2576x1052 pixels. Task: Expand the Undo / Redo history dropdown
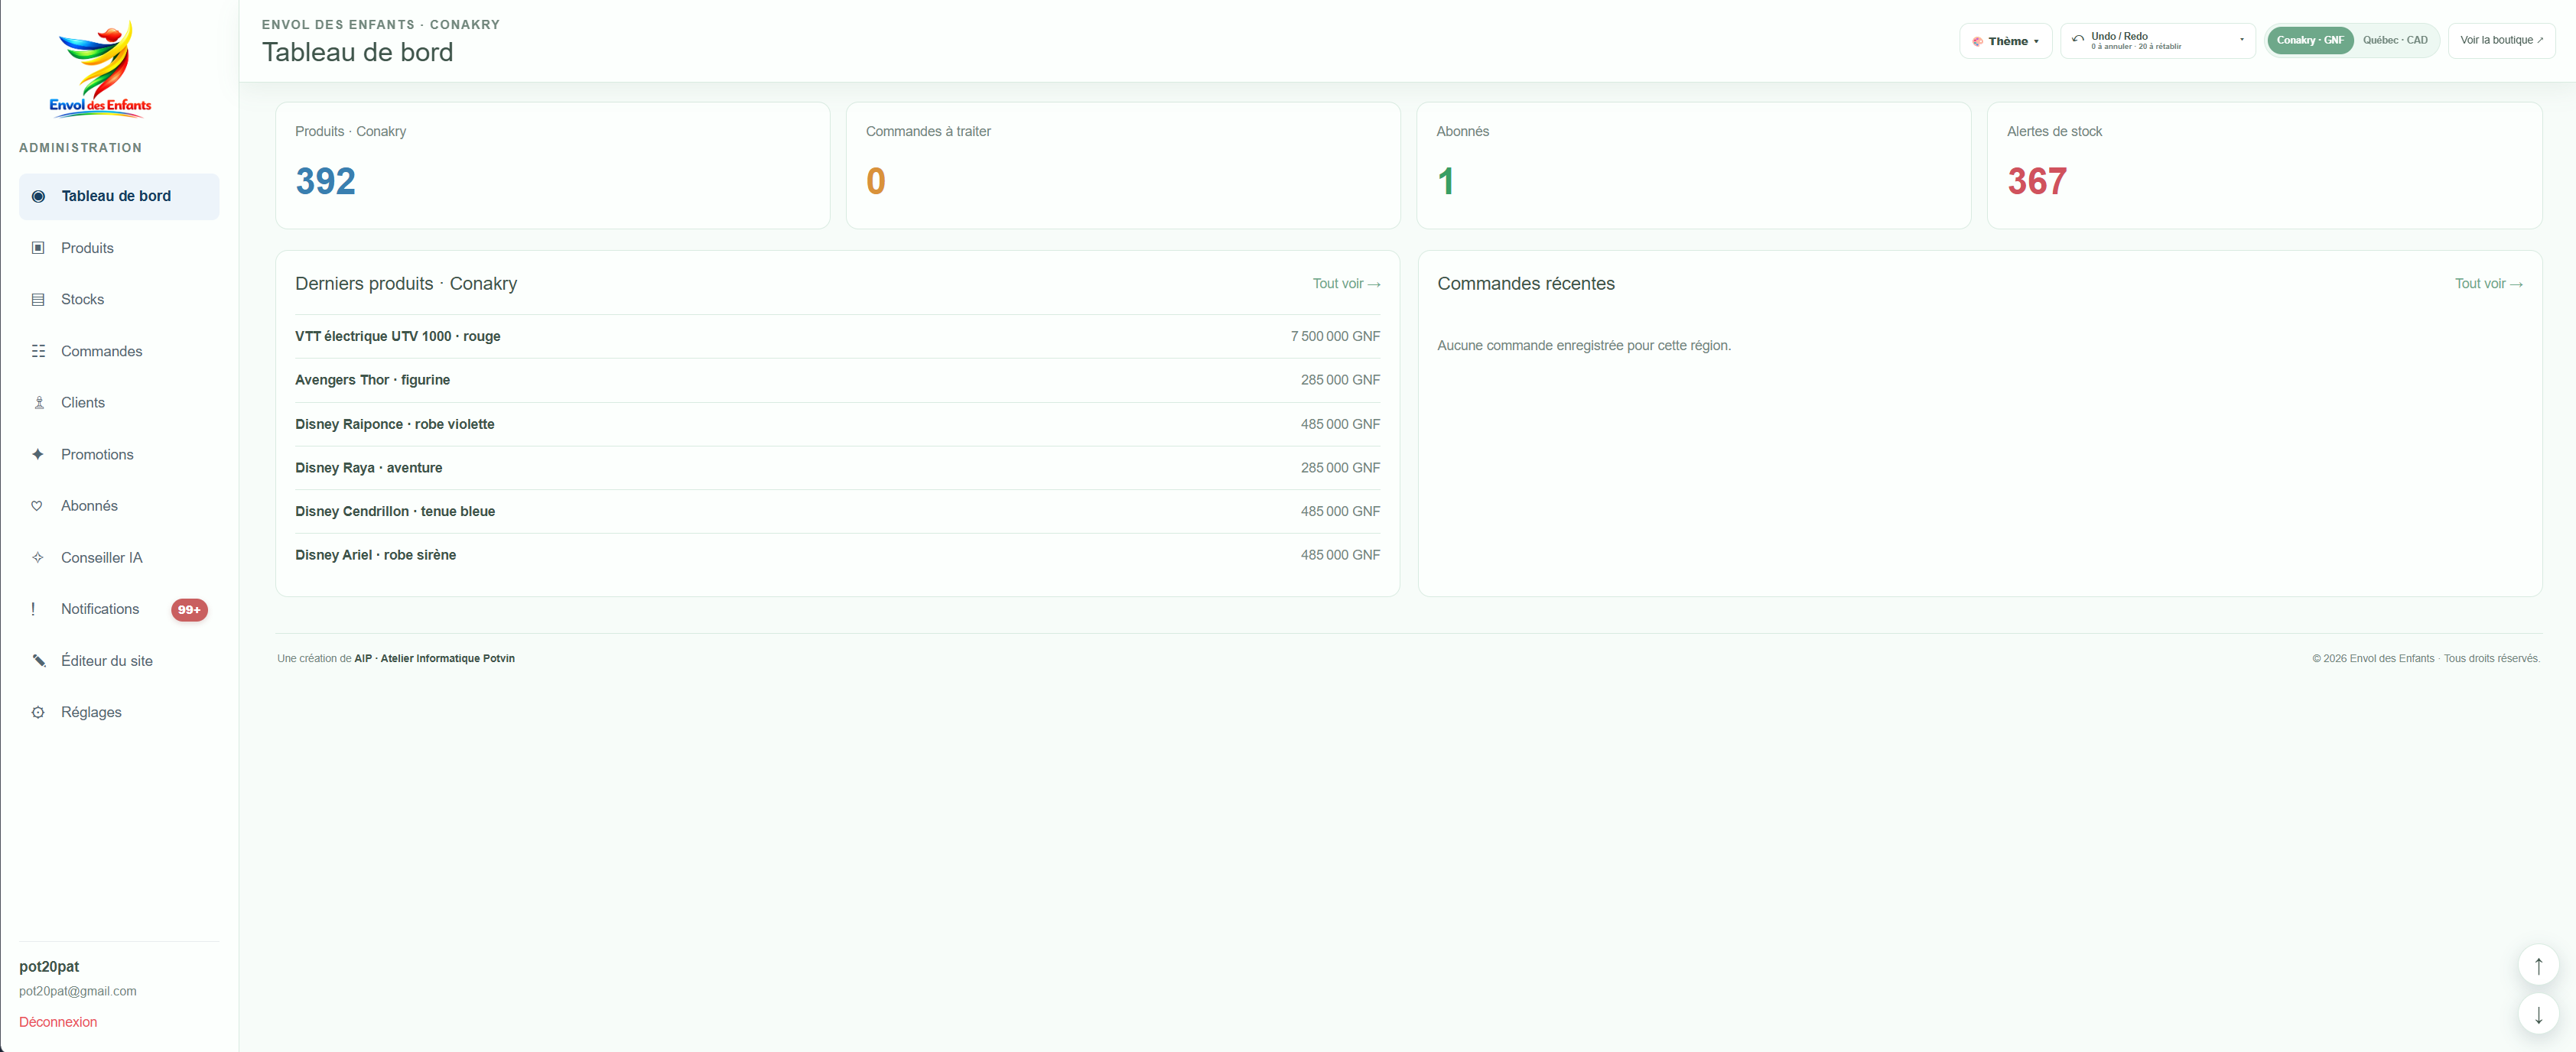pyautogui.click(x=2157, y=40)
